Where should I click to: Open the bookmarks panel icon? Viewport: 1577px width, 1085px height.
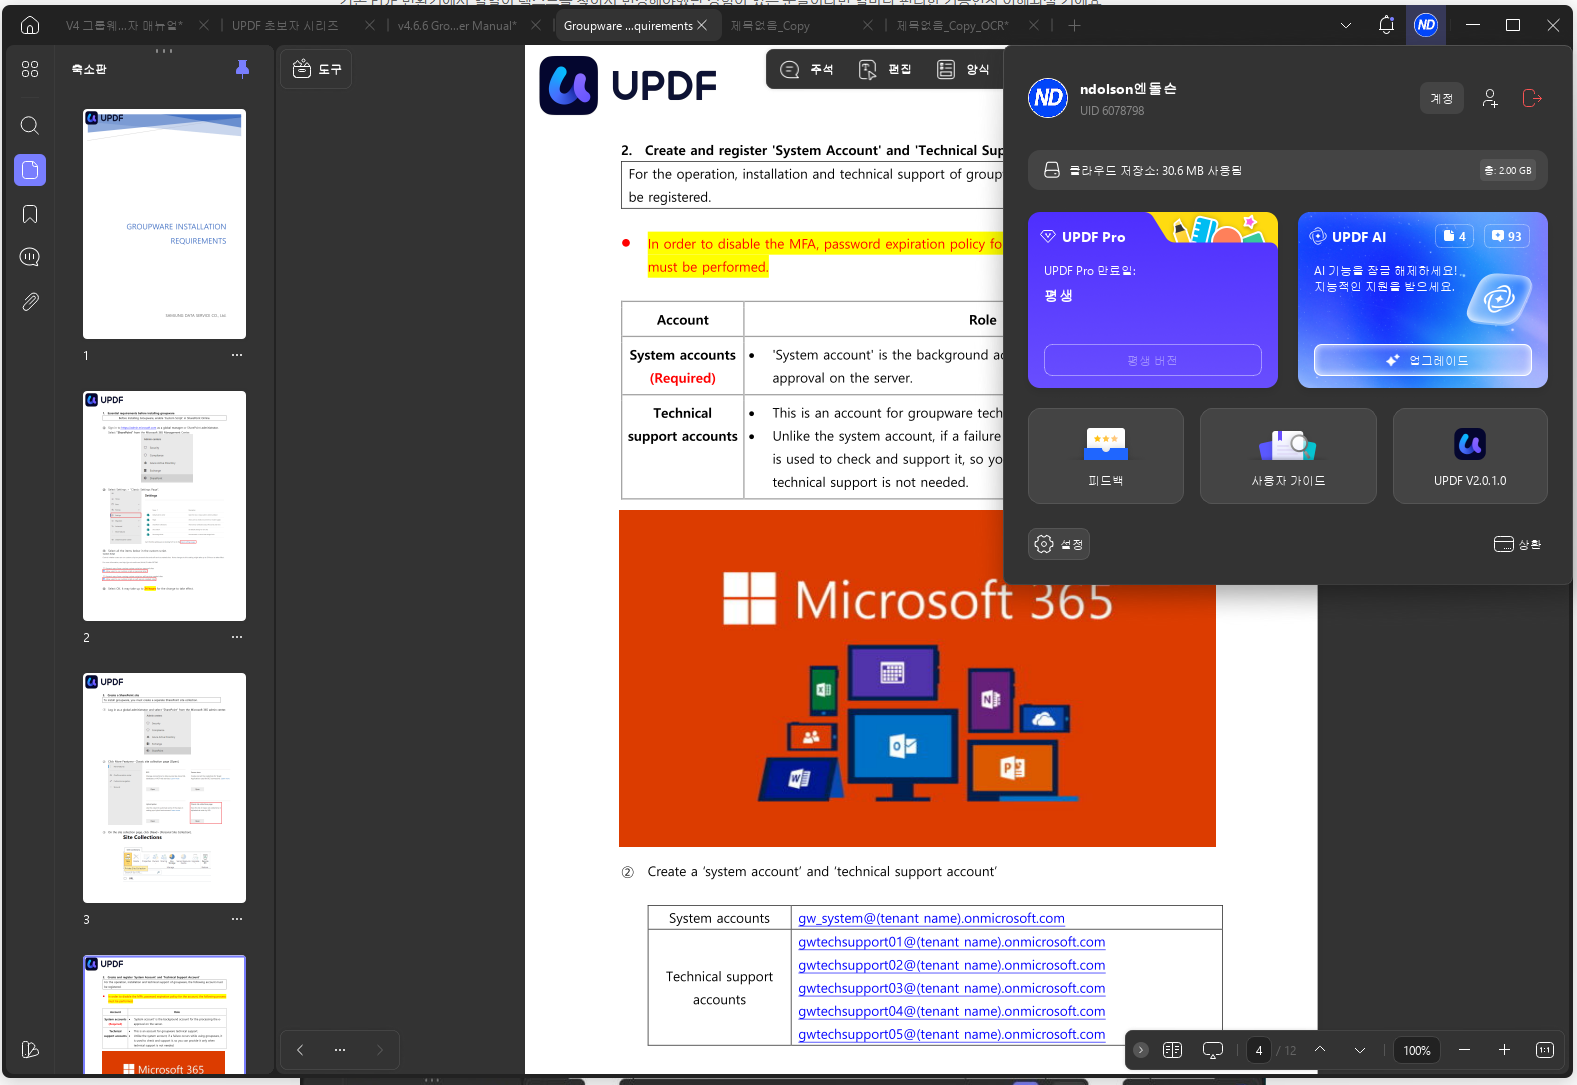(x=30, y=214)
